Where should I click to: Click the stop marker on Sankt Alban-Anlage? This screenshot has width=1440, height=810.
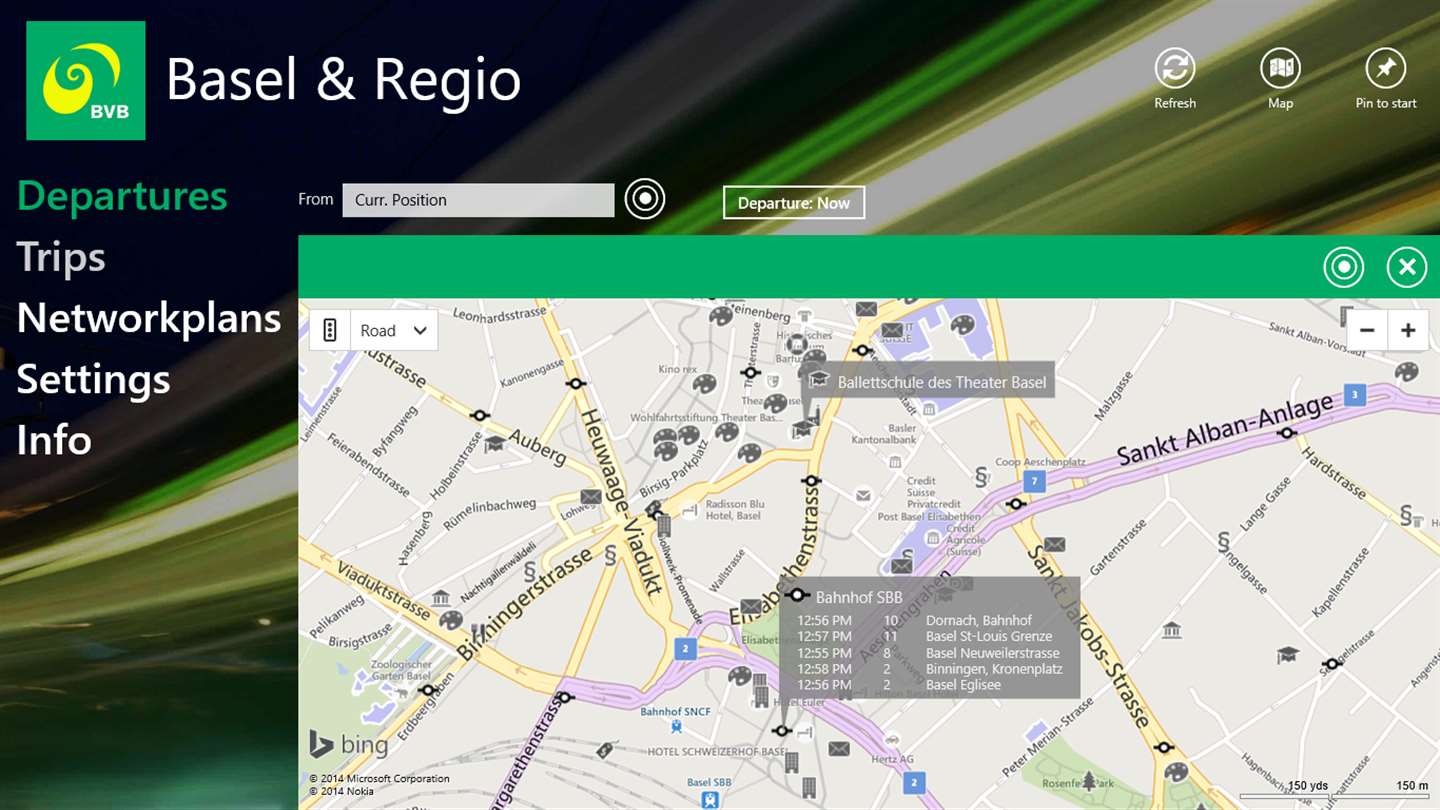(x=1288, y=433)
